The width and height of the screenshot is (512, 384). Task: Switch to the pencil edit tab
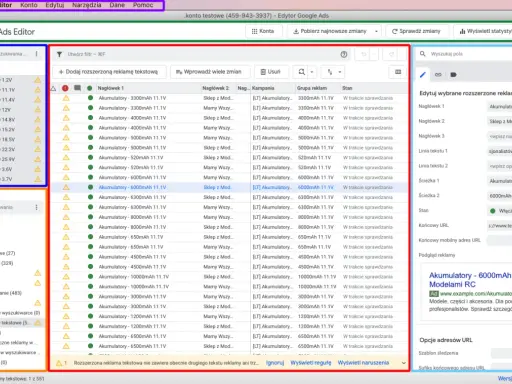[x=423, y=75]
